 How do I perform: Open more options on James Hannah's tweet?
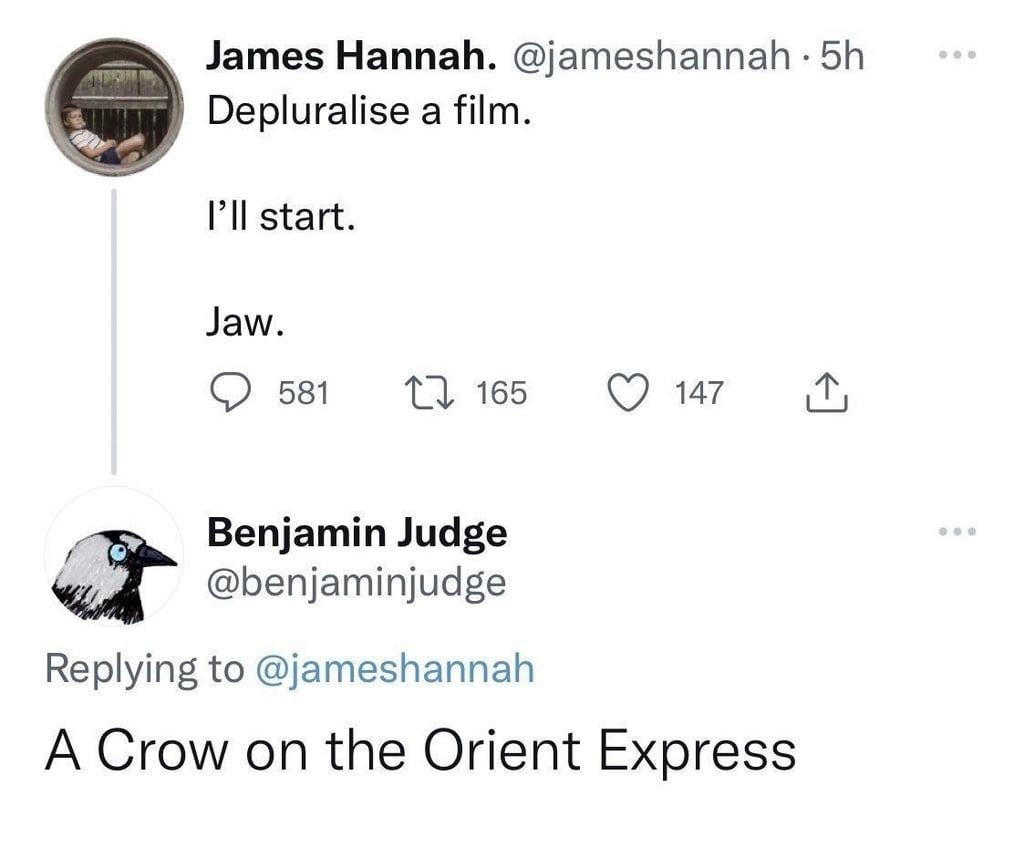coord(957,56)
